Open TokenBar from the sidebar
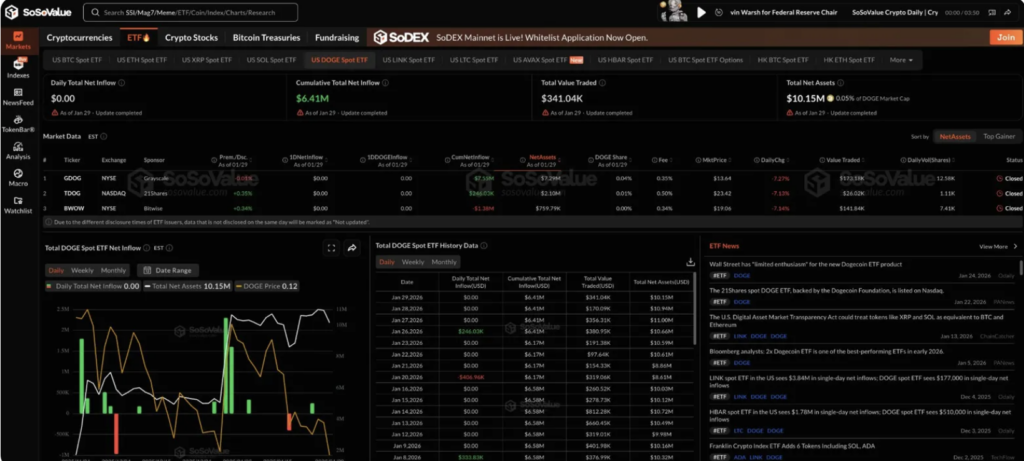 coord(18,123)
